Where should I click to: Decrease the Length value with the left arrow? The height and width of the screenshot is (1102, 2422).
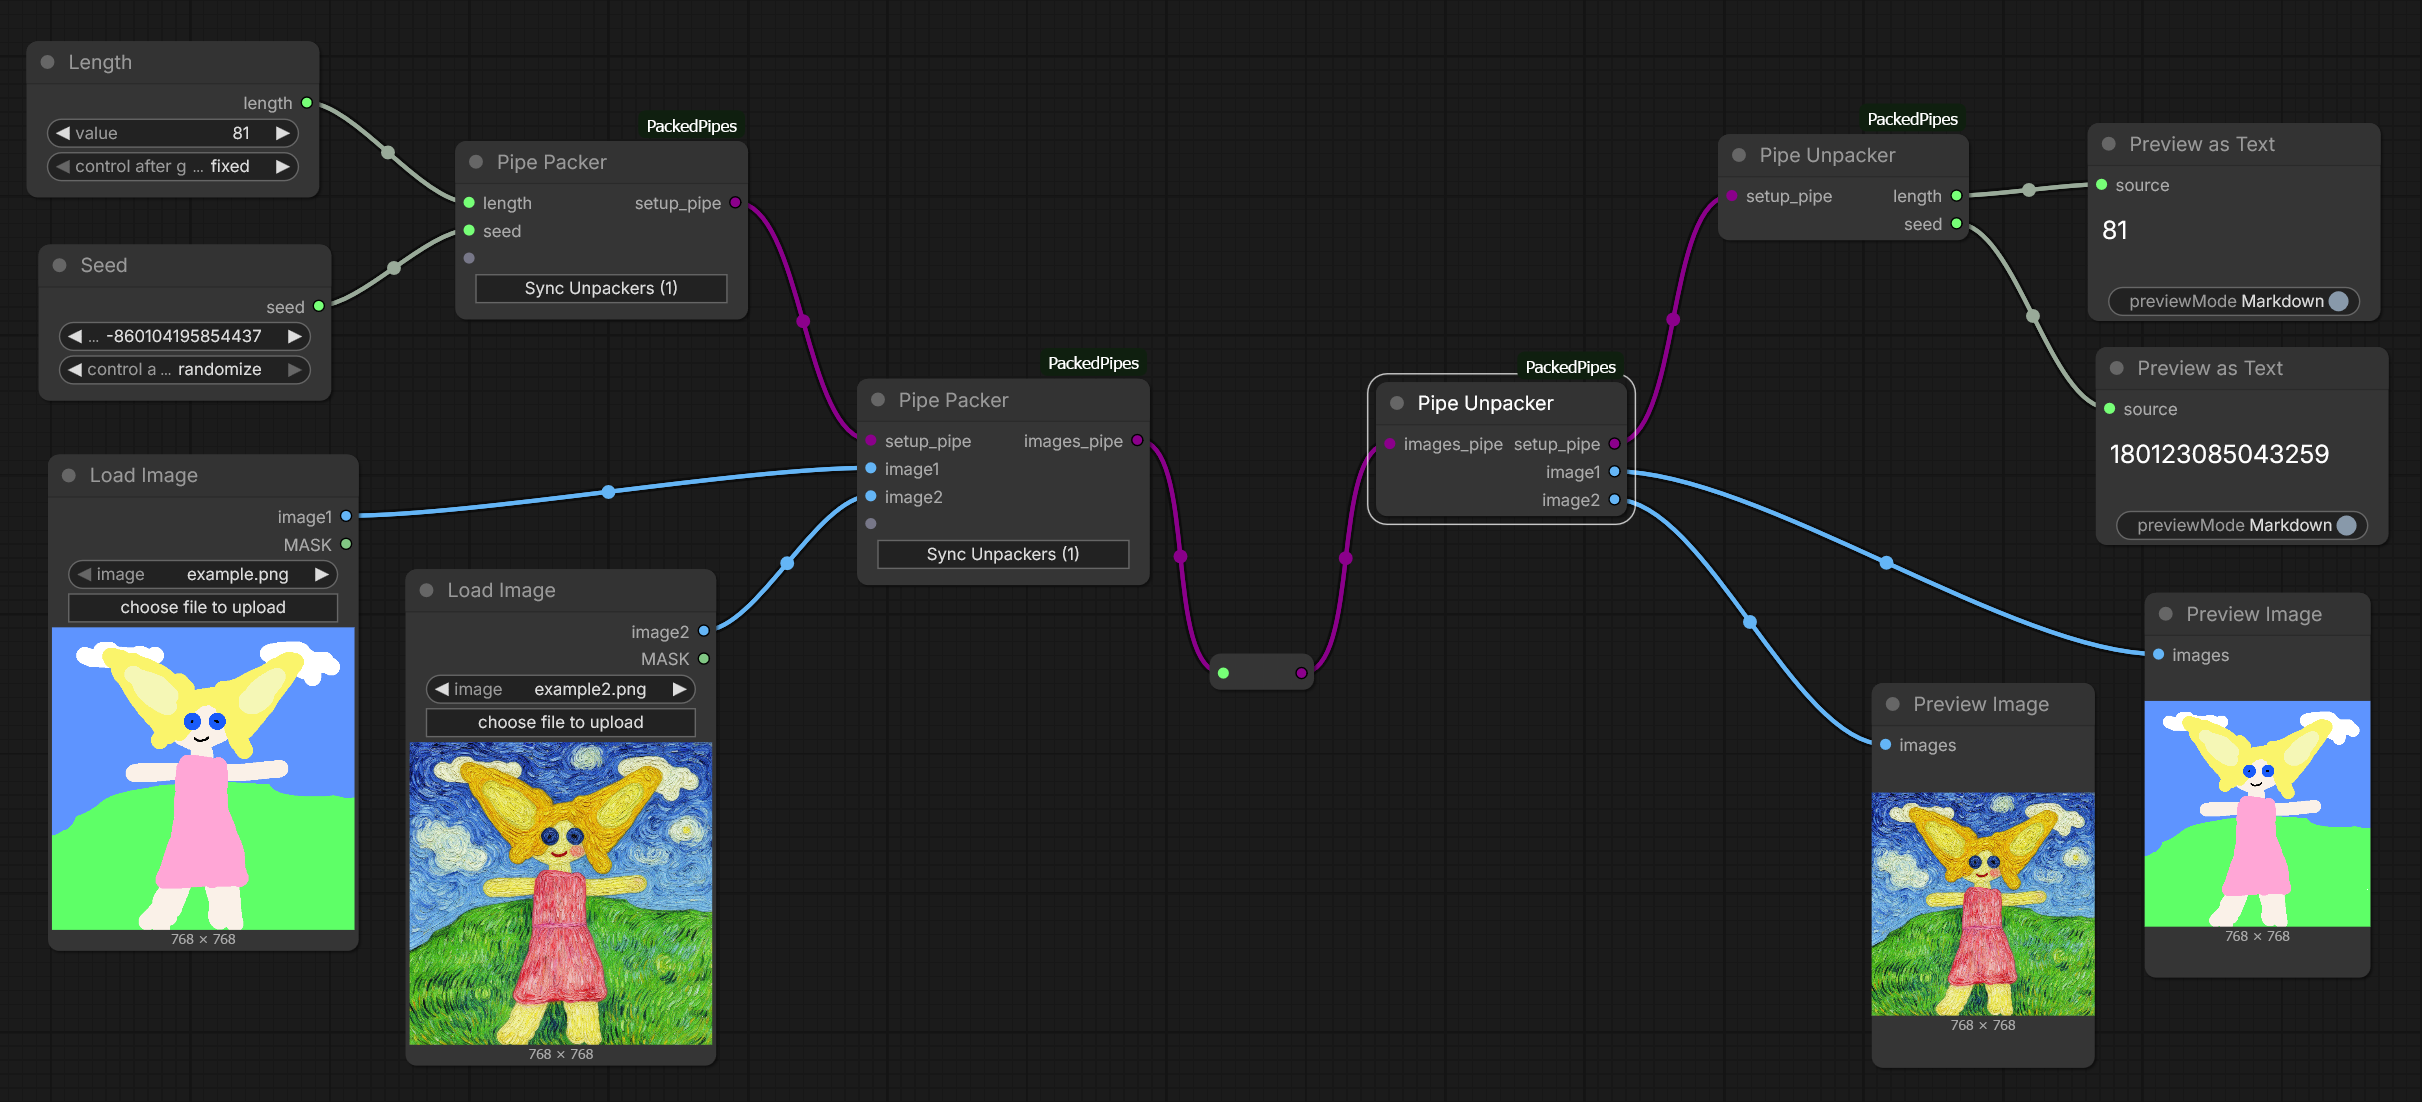(63, 133)
